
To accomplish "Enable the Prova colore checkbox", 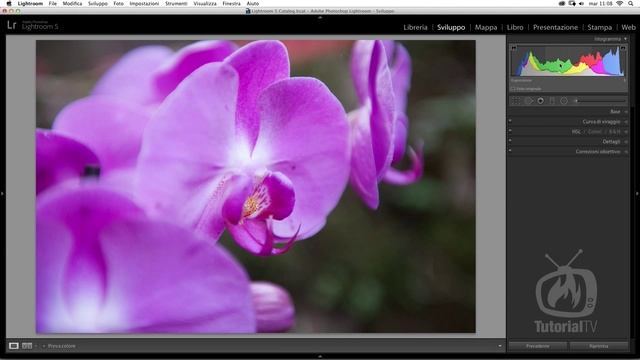I will [44, 346].
